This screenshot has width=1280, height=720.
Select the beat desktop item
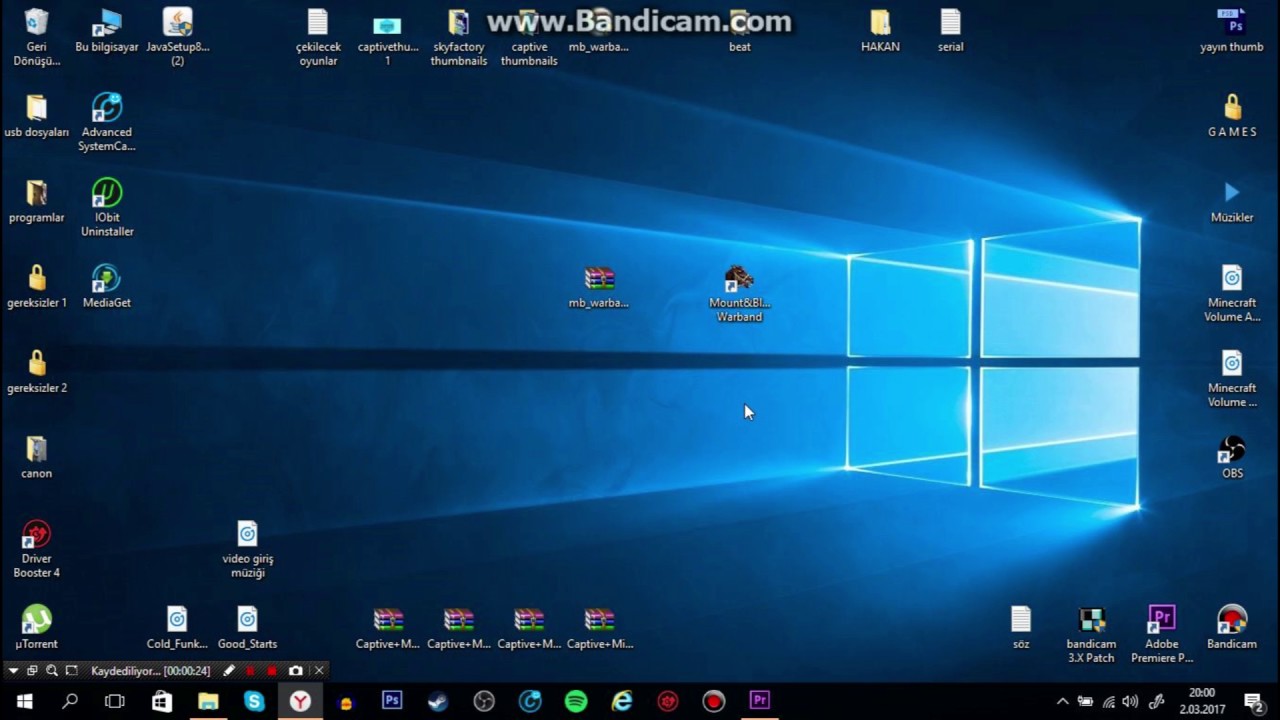[x=740, y=31]
